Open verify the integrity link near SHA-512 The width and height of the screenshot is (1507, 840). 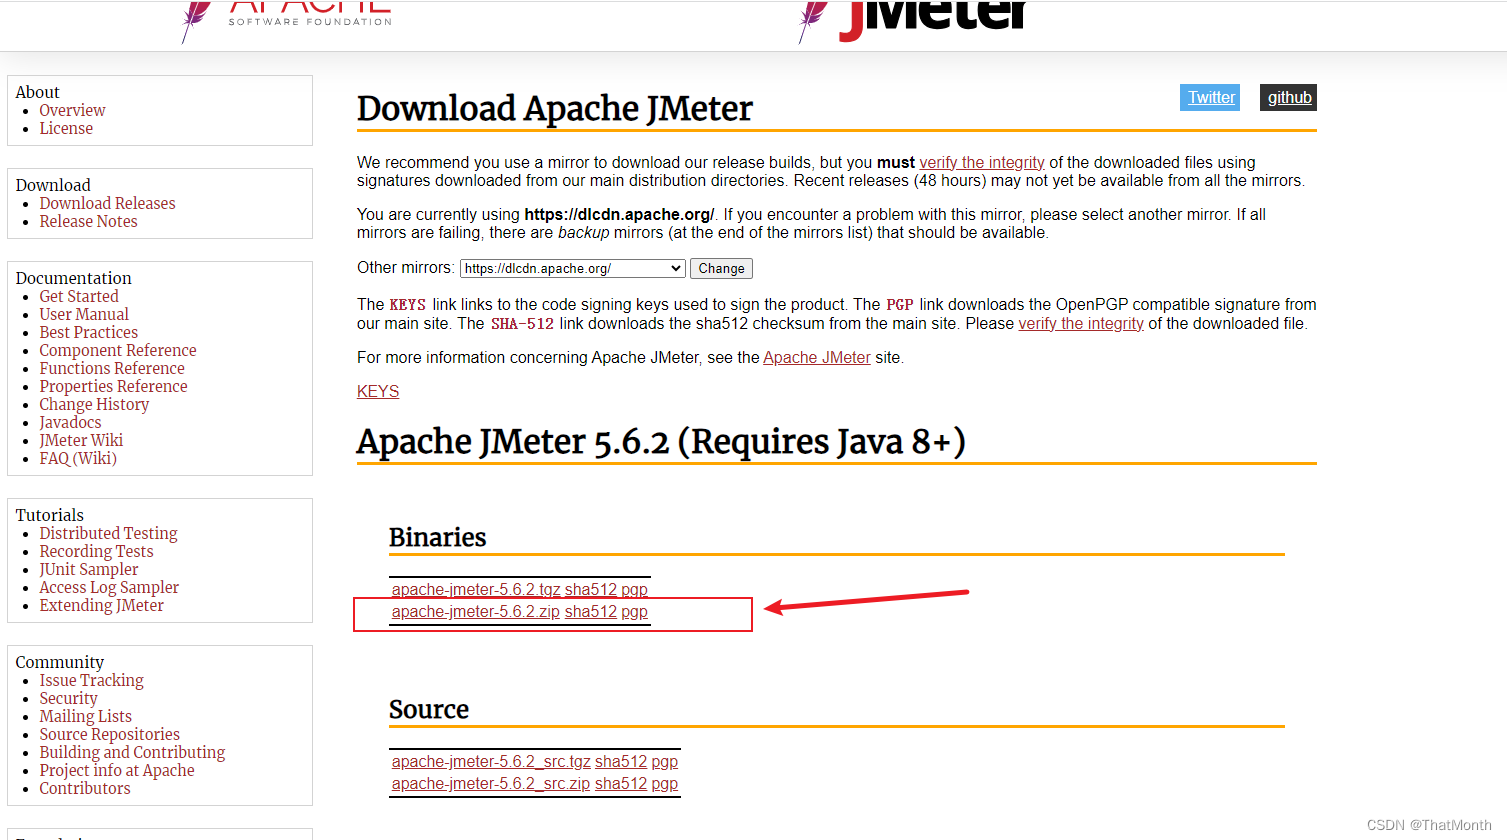click(x=1081, y=323)
